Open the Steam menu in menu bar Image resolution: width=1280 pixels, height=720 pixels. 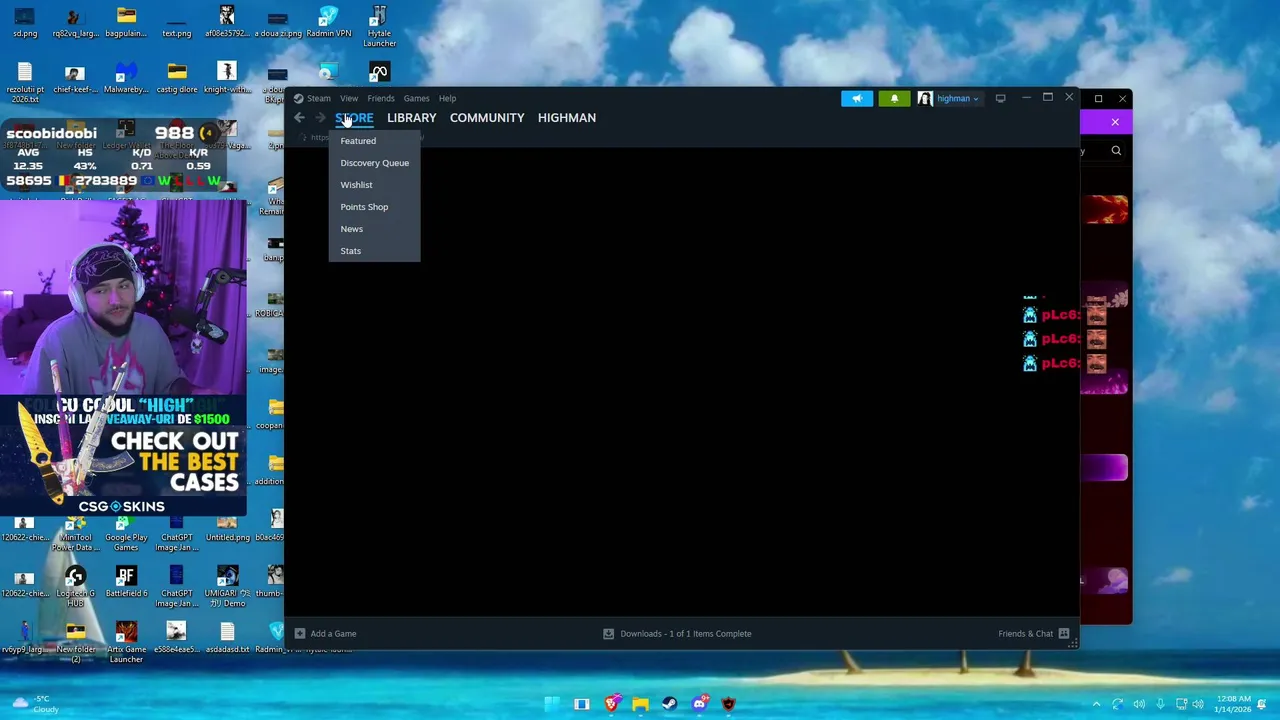[x=318, y=98]
